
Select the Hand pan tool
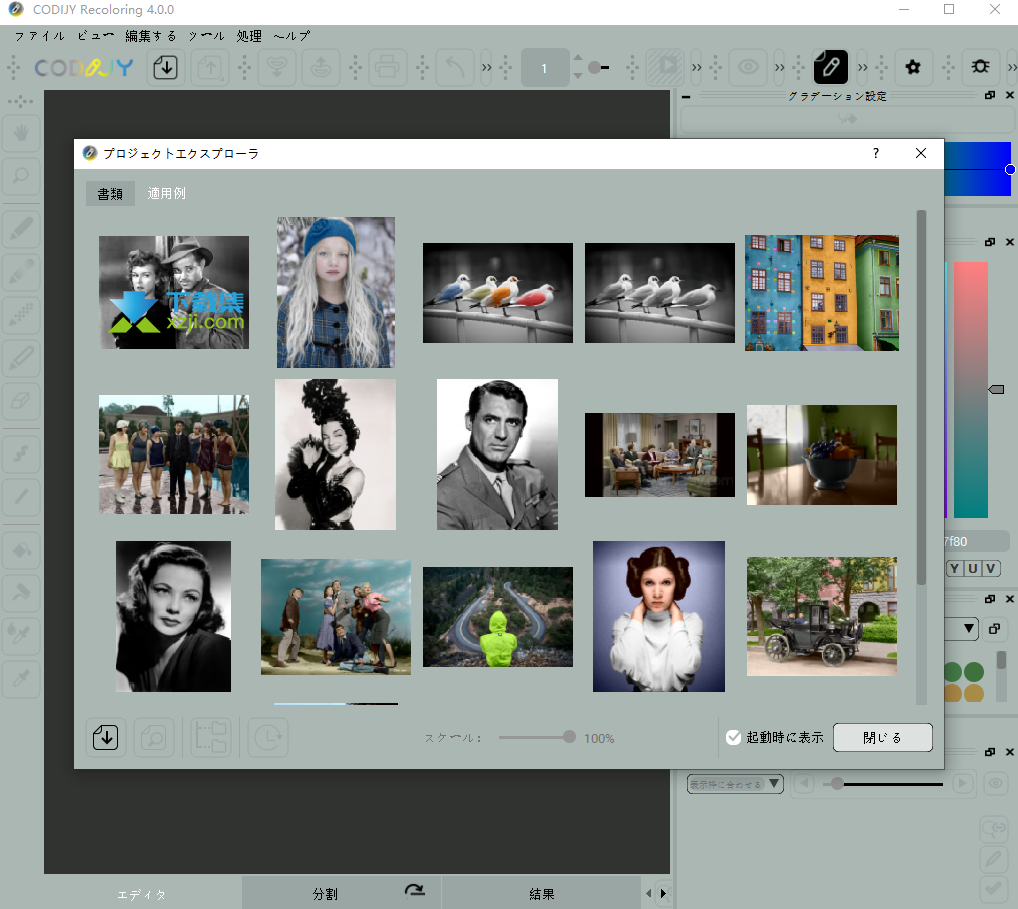pos(21,134)
